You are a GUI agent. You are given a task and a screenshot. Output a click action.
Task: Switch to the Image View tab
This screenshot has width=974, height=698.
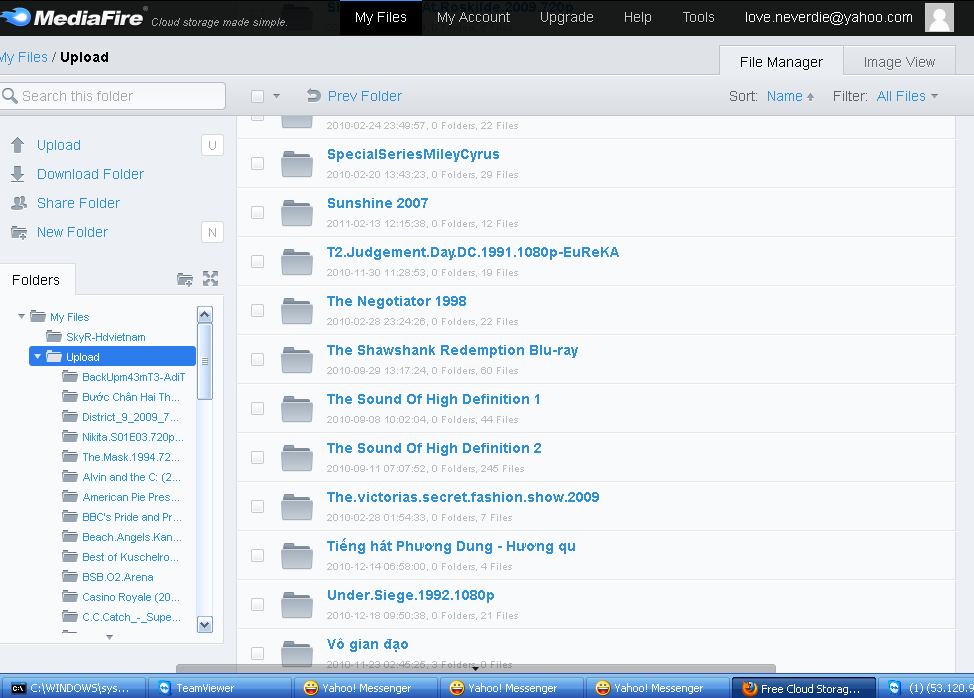click(x=899, y=61)
